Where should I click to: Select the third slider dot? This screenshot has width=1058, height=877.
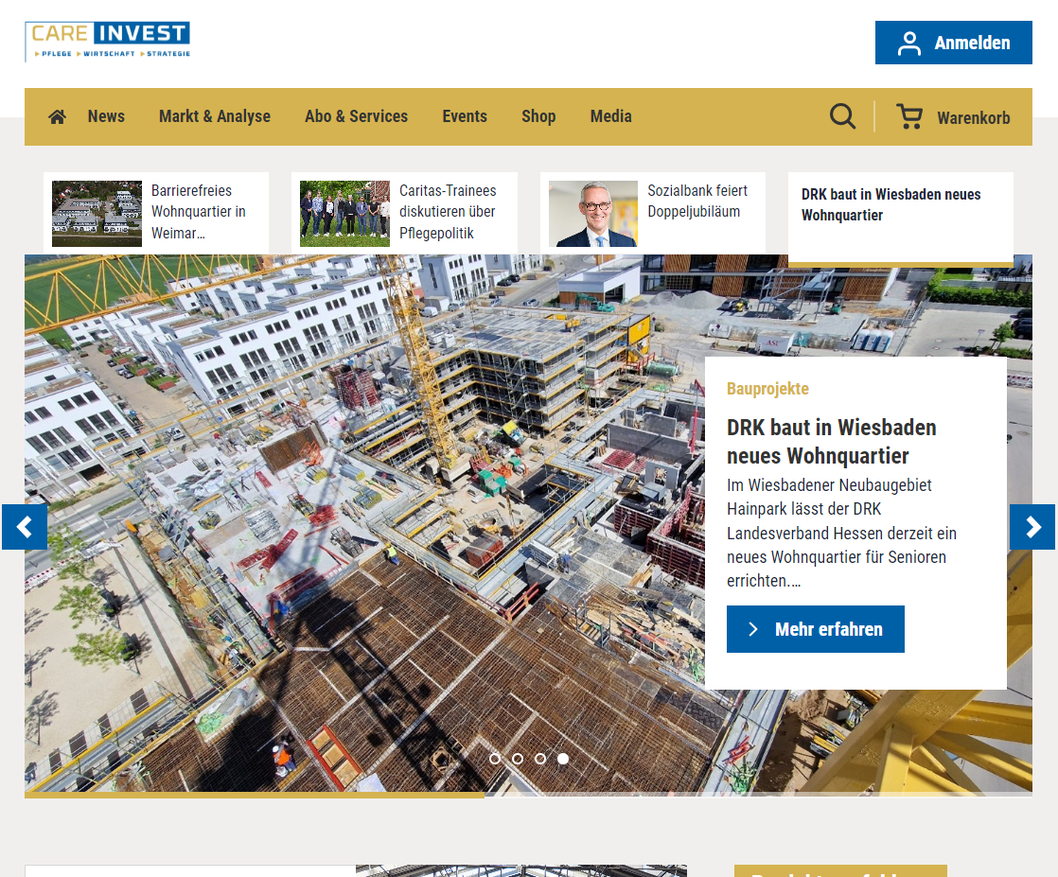pos(540,758)
